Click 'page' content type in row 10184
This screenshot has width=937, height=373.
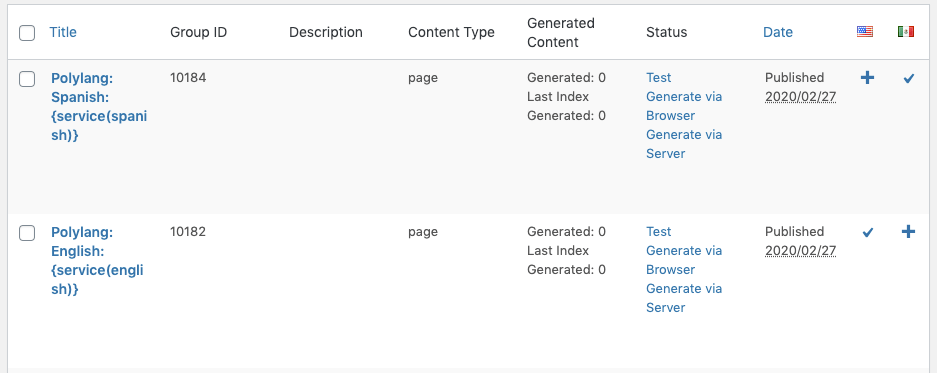(x=423, y=78)
